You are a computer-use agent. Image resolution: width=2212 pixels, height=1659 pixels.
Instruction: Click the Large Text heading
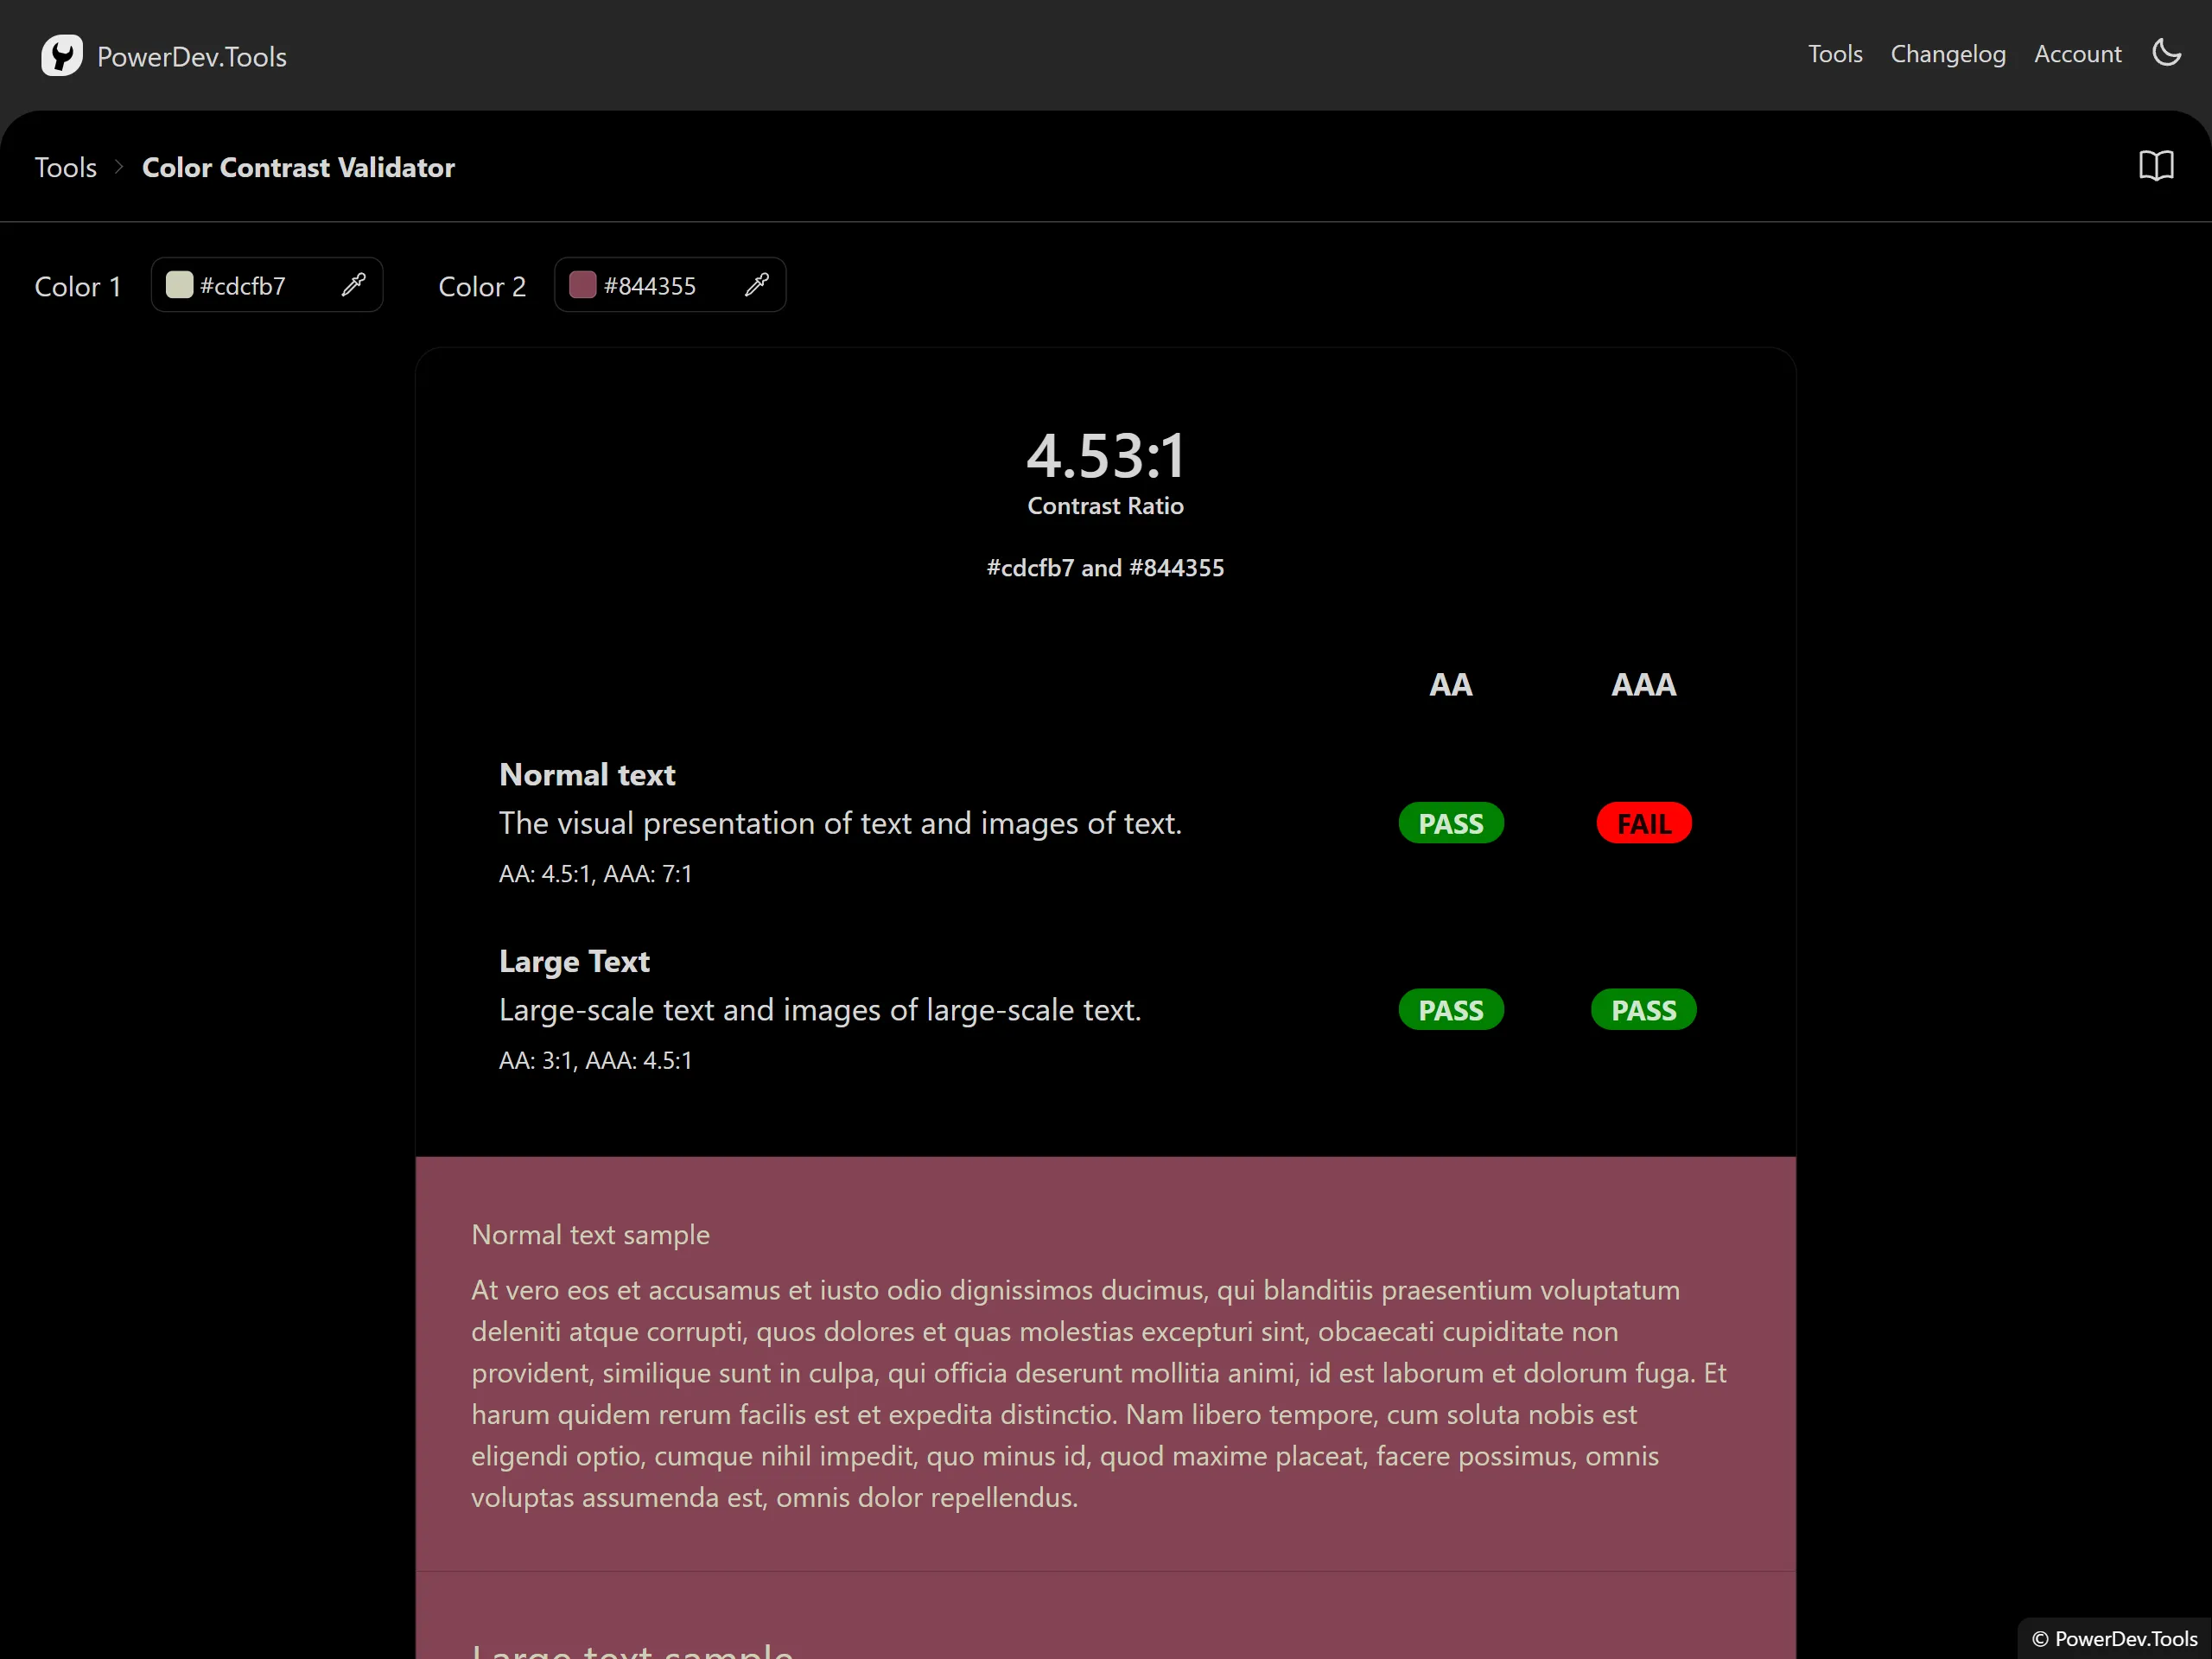tap(574, 962)
